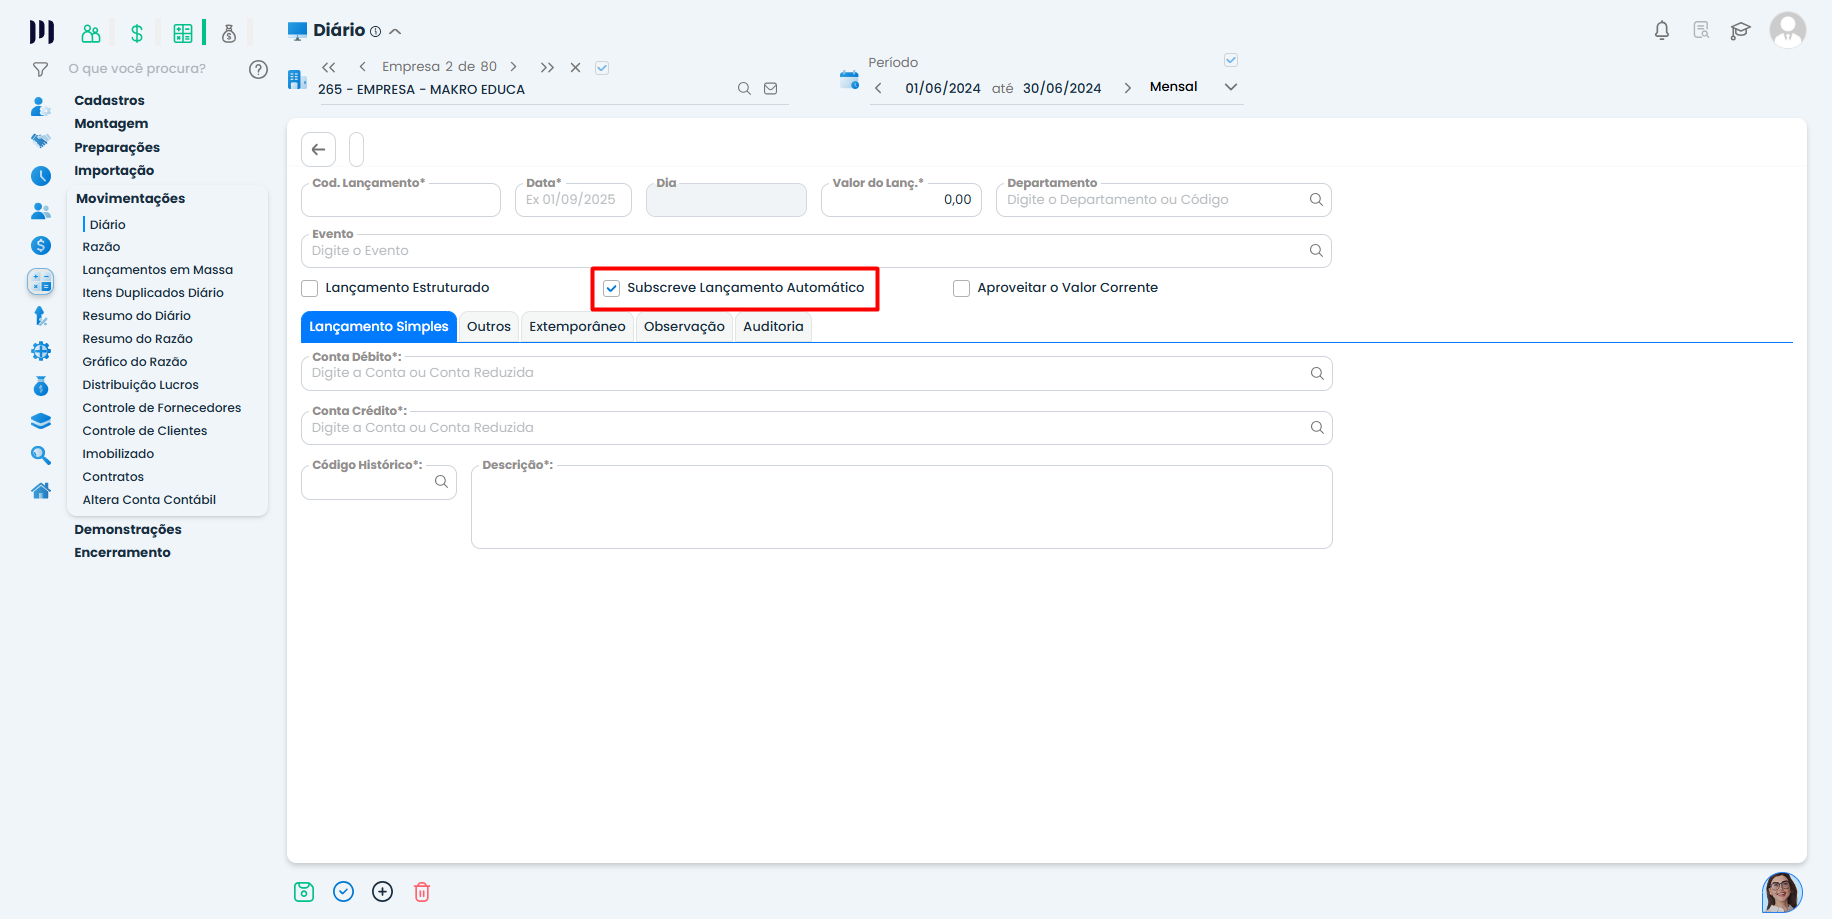
Task: Click the green save icon
Action: (304, 892)
